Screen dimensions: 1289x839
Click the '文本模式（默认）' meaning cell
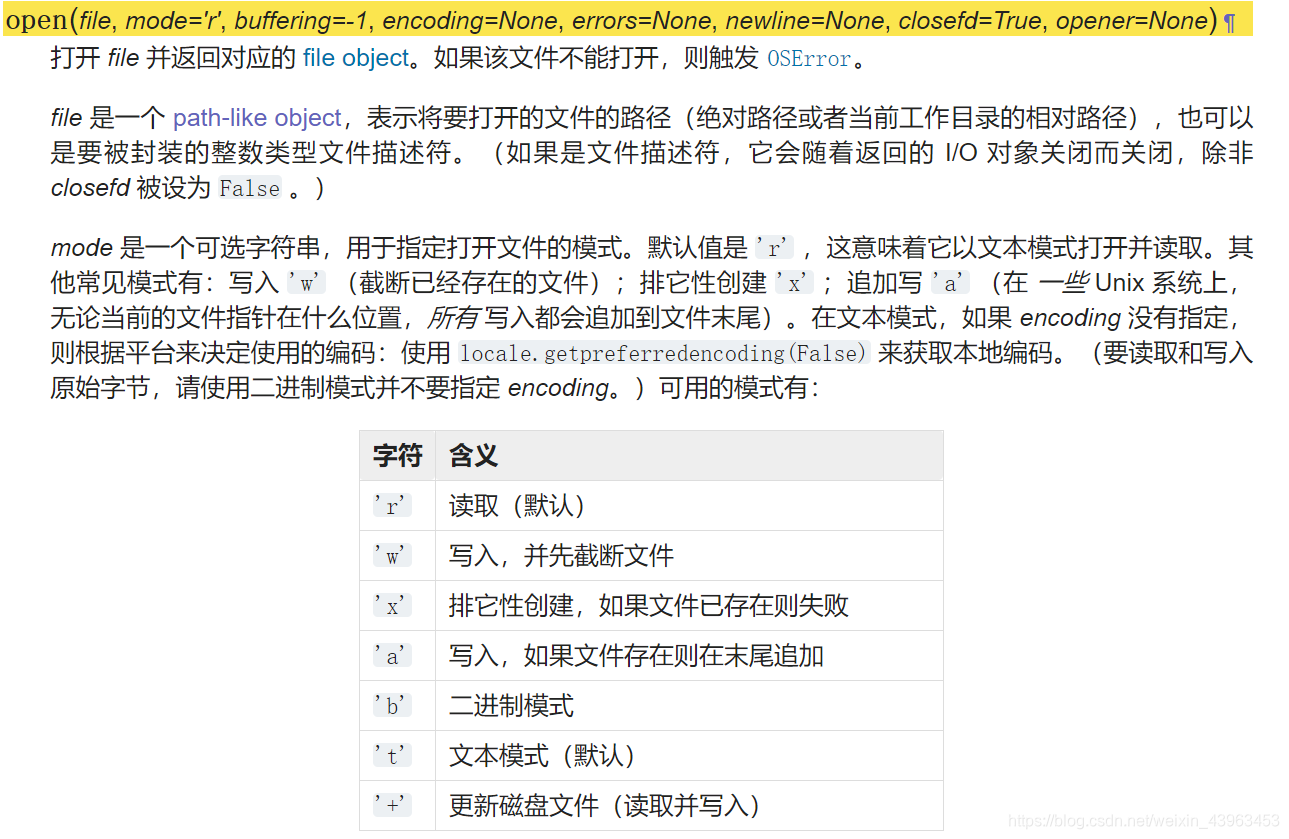point(689,756)
